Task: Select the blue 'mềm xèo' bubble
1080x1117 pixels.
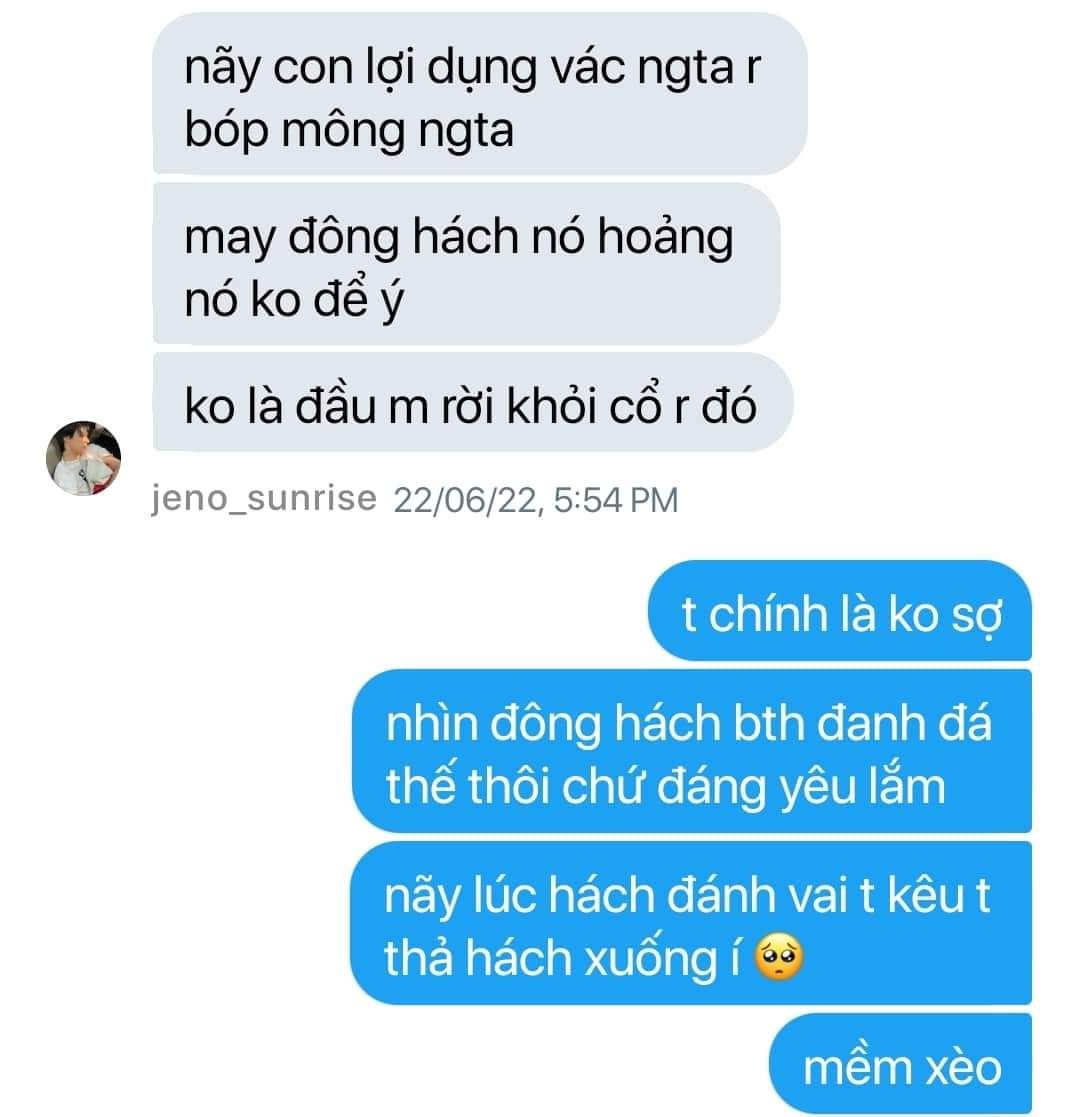Action: 900,1064
